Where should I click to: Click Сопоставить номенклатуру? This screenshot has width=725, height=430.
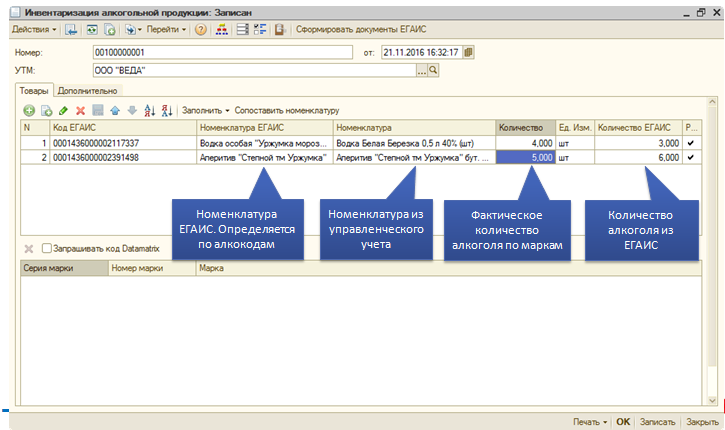[x=287, y=111]
